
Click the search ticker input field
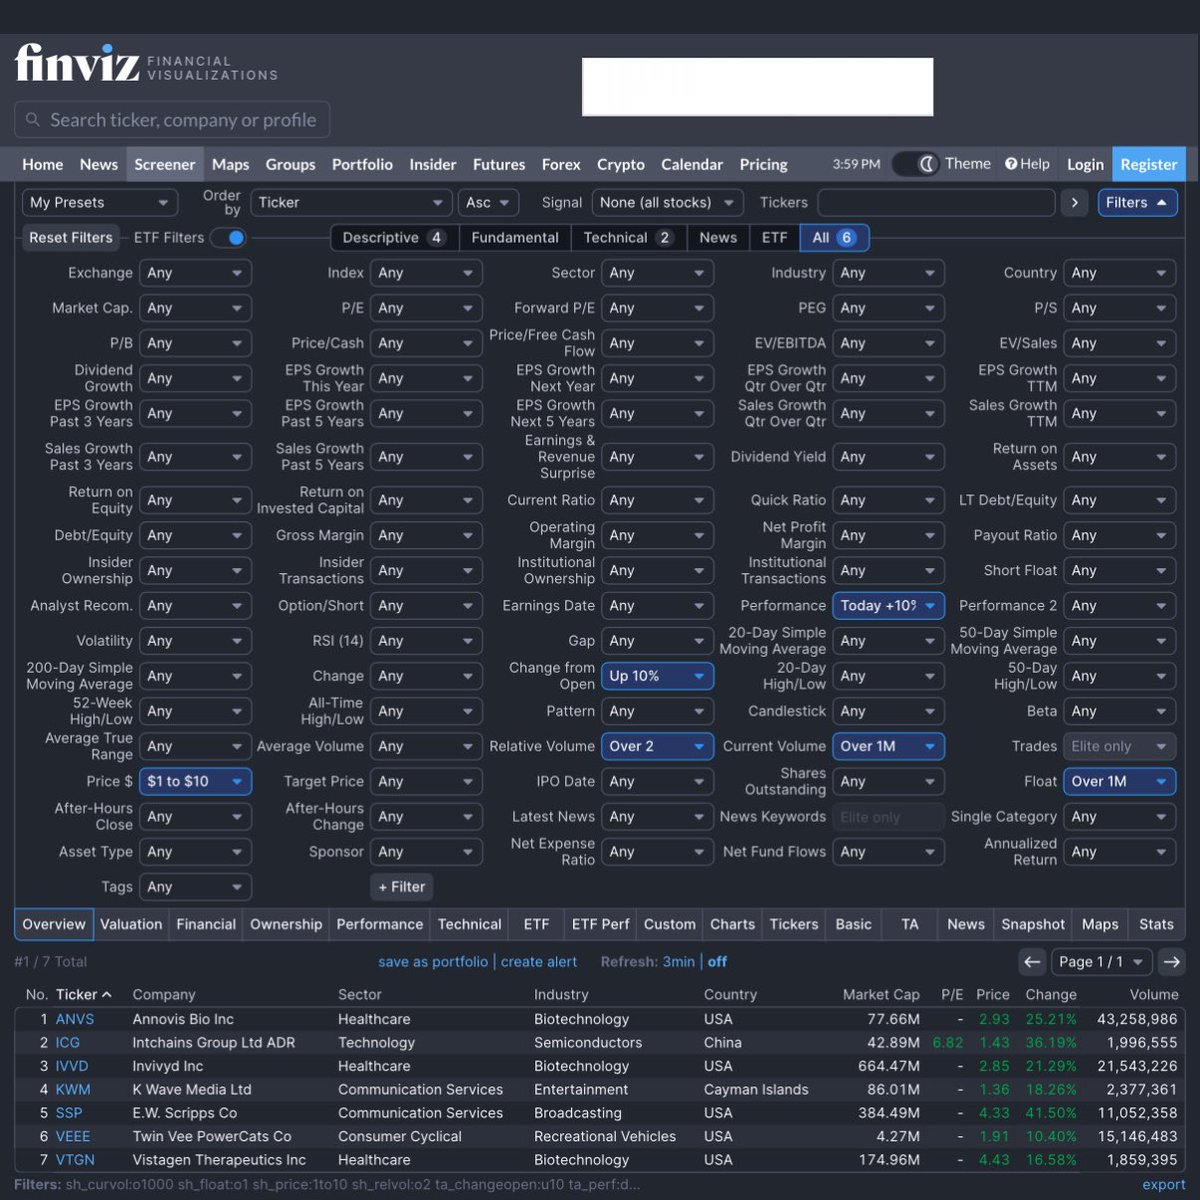tap(172, 120)
